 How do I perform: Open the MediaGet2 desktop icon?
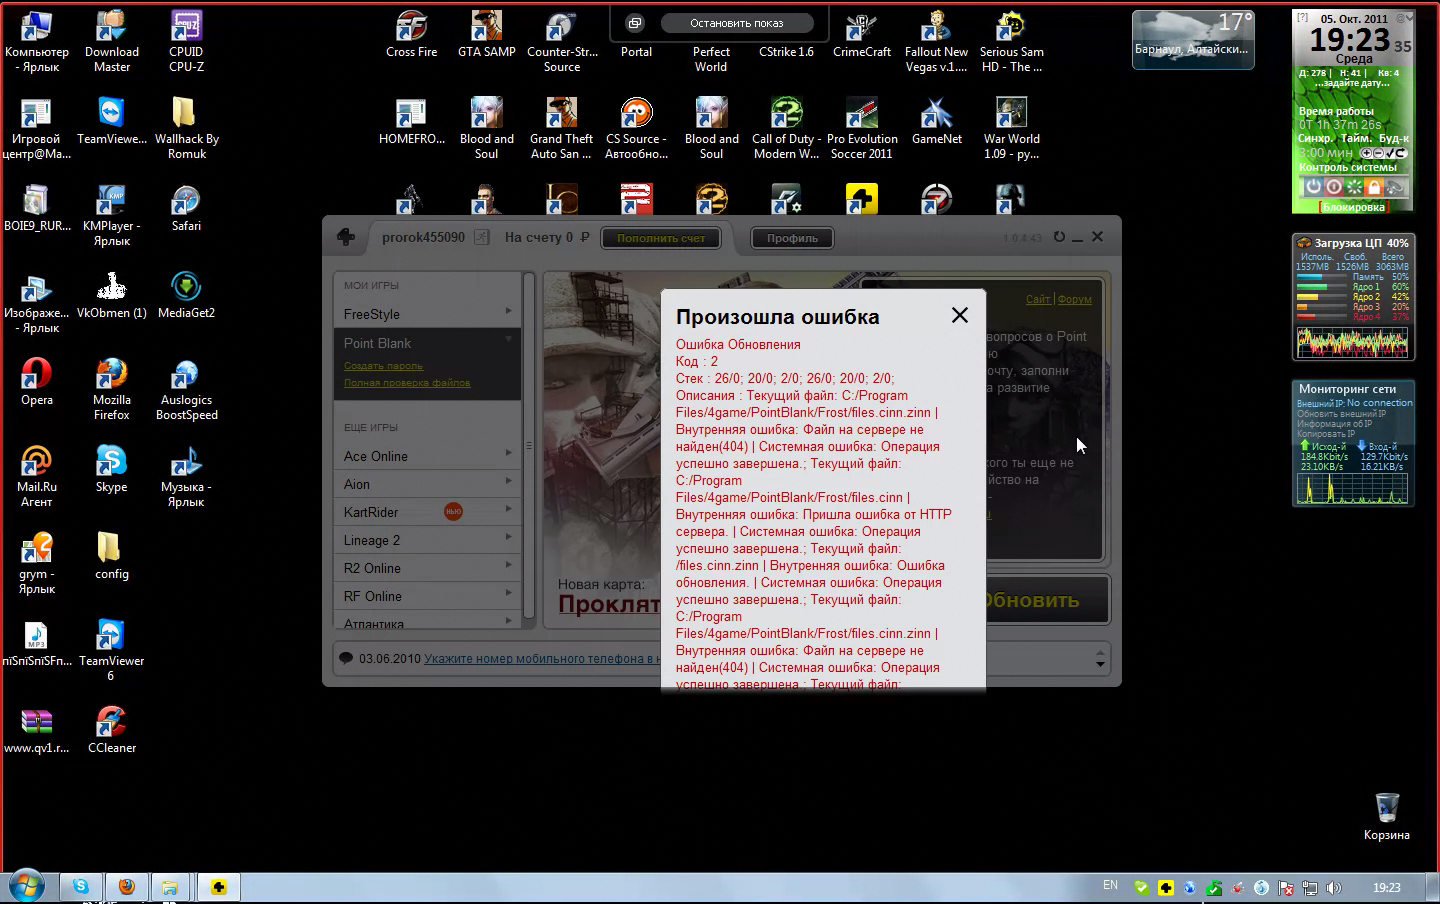coord(186,295)
